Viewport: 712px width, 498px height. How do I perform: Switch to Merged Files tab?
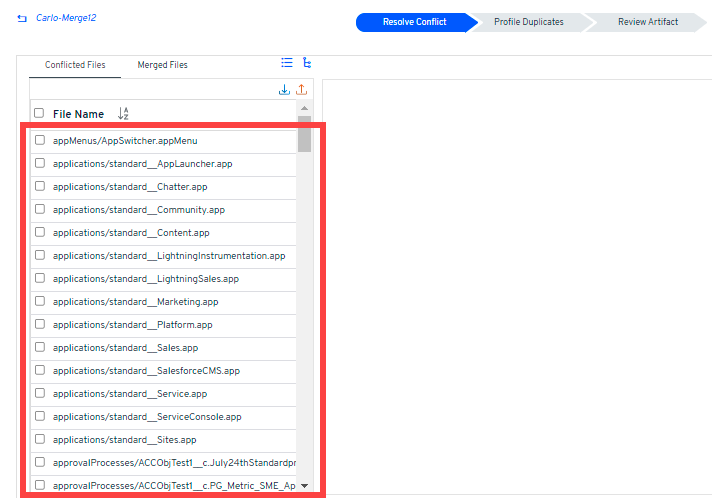pyautogui.click(x=162, y=65)
